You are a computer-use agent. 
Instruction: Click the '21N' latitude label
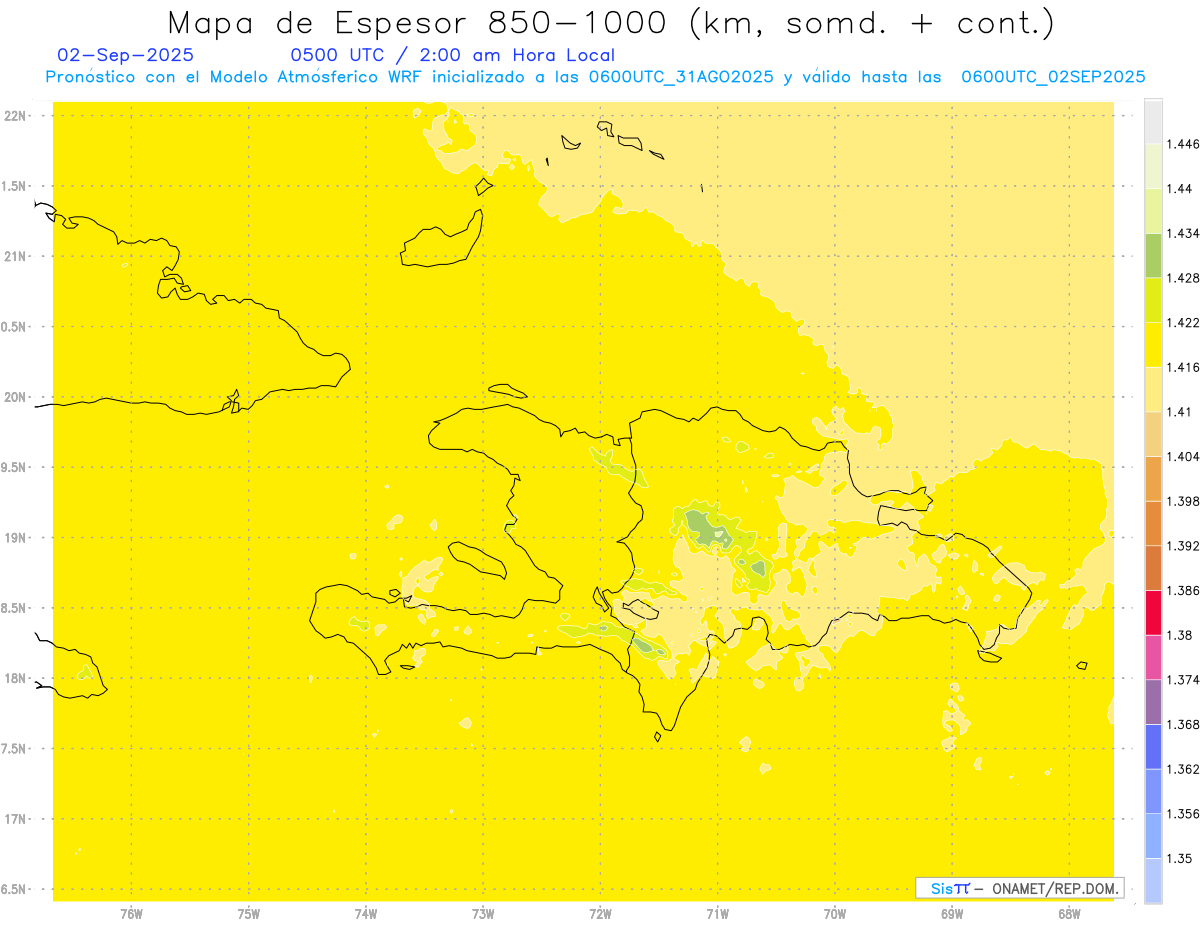coord(16,257)
